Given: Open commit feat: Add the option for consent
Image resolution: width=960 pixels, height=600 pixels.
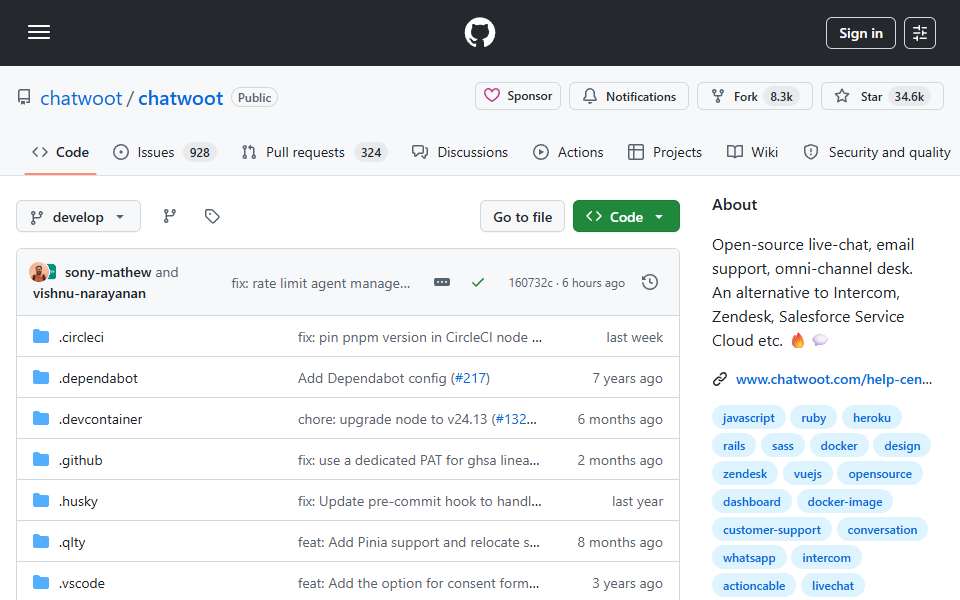Looking at the screenshot, I should click(418, 583).
